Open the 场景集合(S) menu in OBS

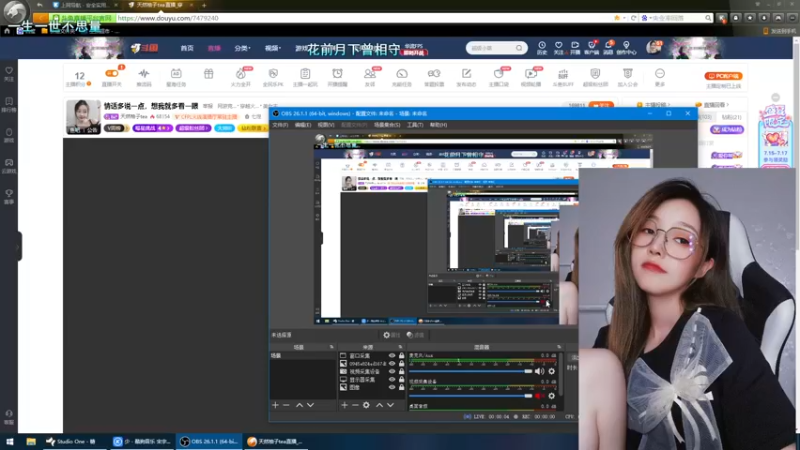coord(387,125)
